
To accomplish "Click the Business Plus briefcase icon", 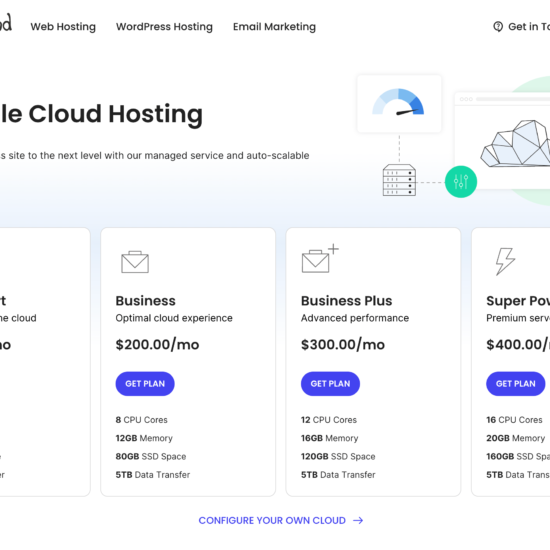I will click(320, 259).
